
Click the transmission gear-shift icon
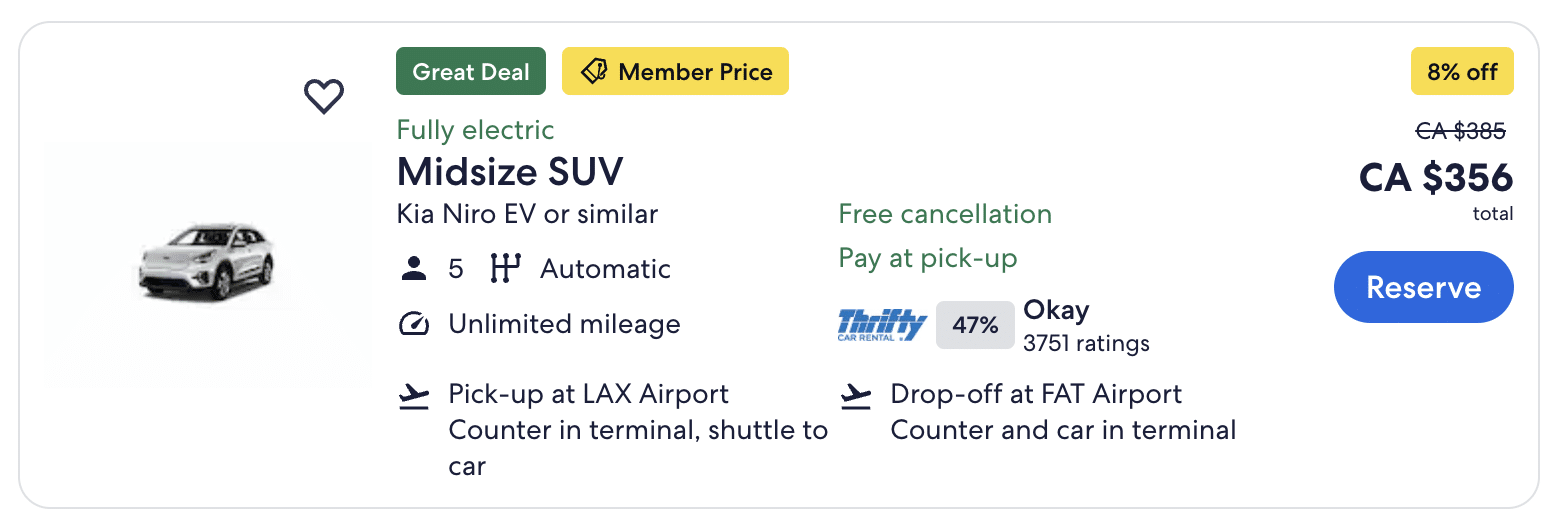[x=506, y=269]
